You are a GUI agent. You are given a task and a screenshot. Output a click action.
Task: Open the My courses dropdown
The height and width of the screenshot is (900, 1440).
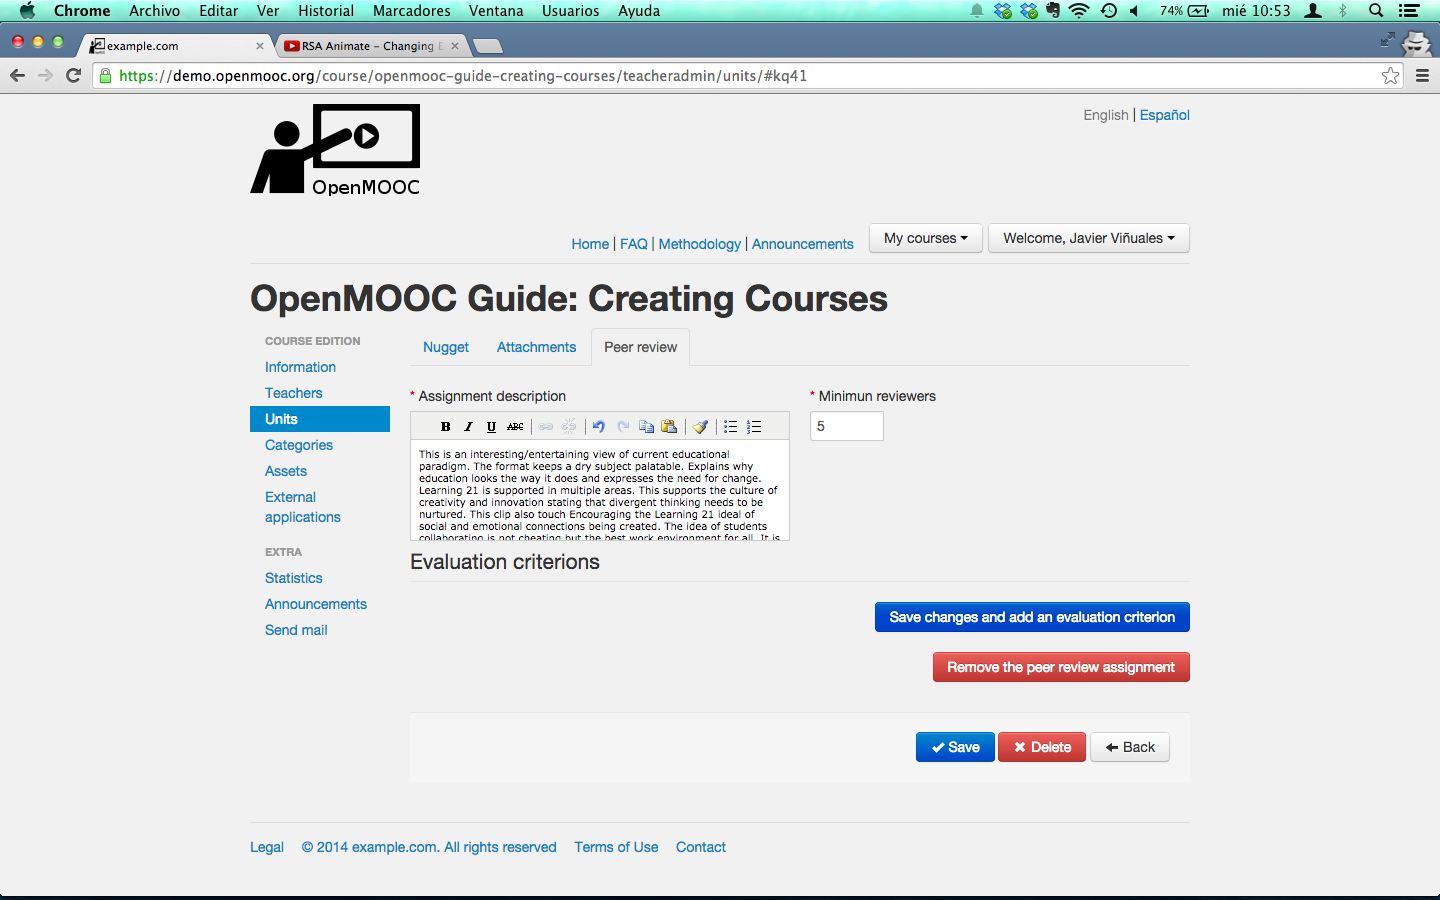click(x=926, y=238)
